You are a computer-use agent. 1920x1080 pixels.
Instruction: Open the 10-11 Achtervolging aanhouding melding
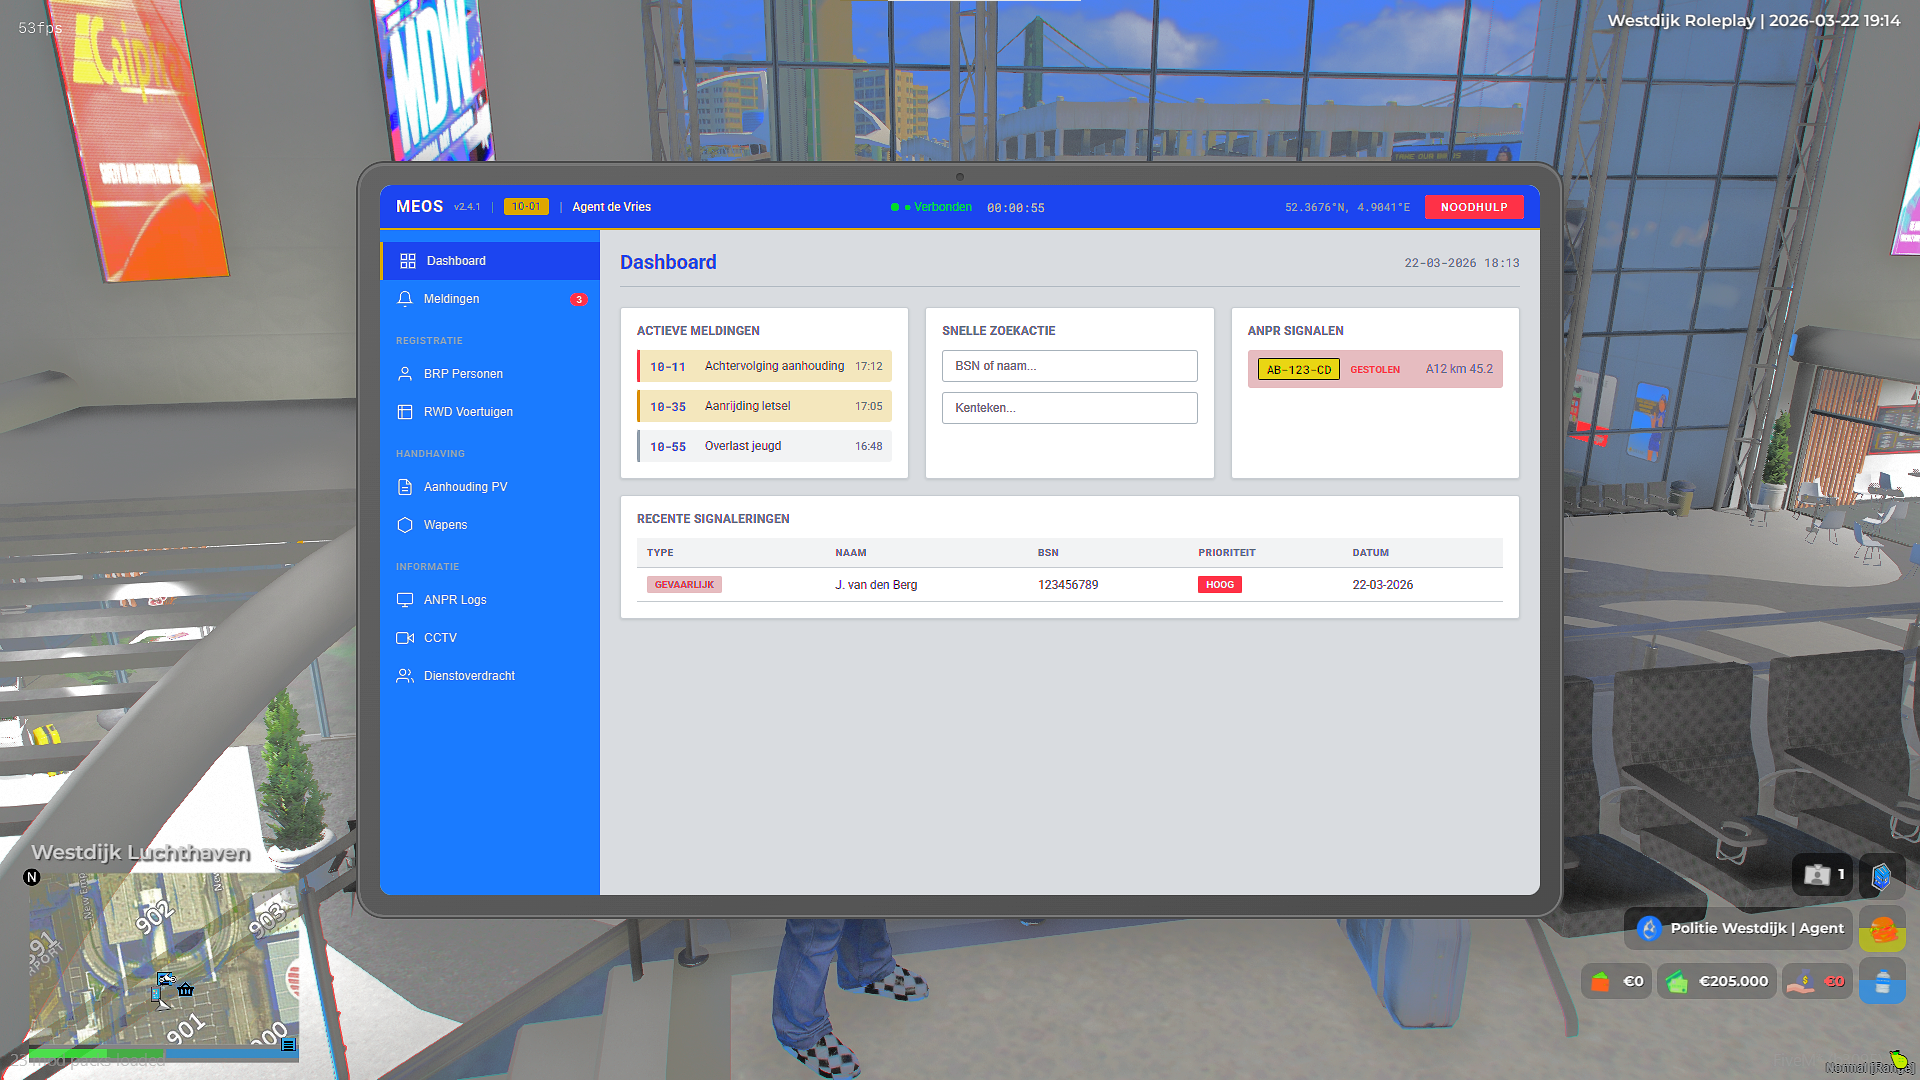764,366
